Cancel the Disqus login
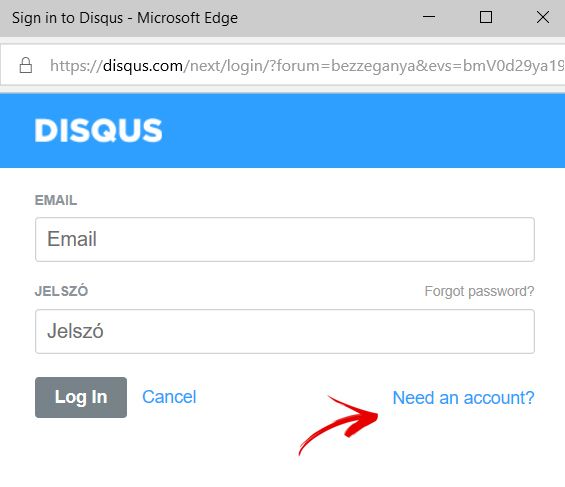Image resolution: width=565 pixels, height=487 pixels. tap(169, 397)
